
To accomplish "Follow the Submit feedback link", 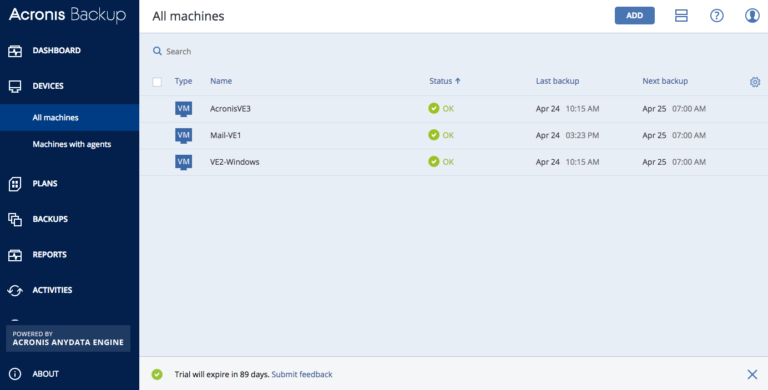I will point(302,374).
